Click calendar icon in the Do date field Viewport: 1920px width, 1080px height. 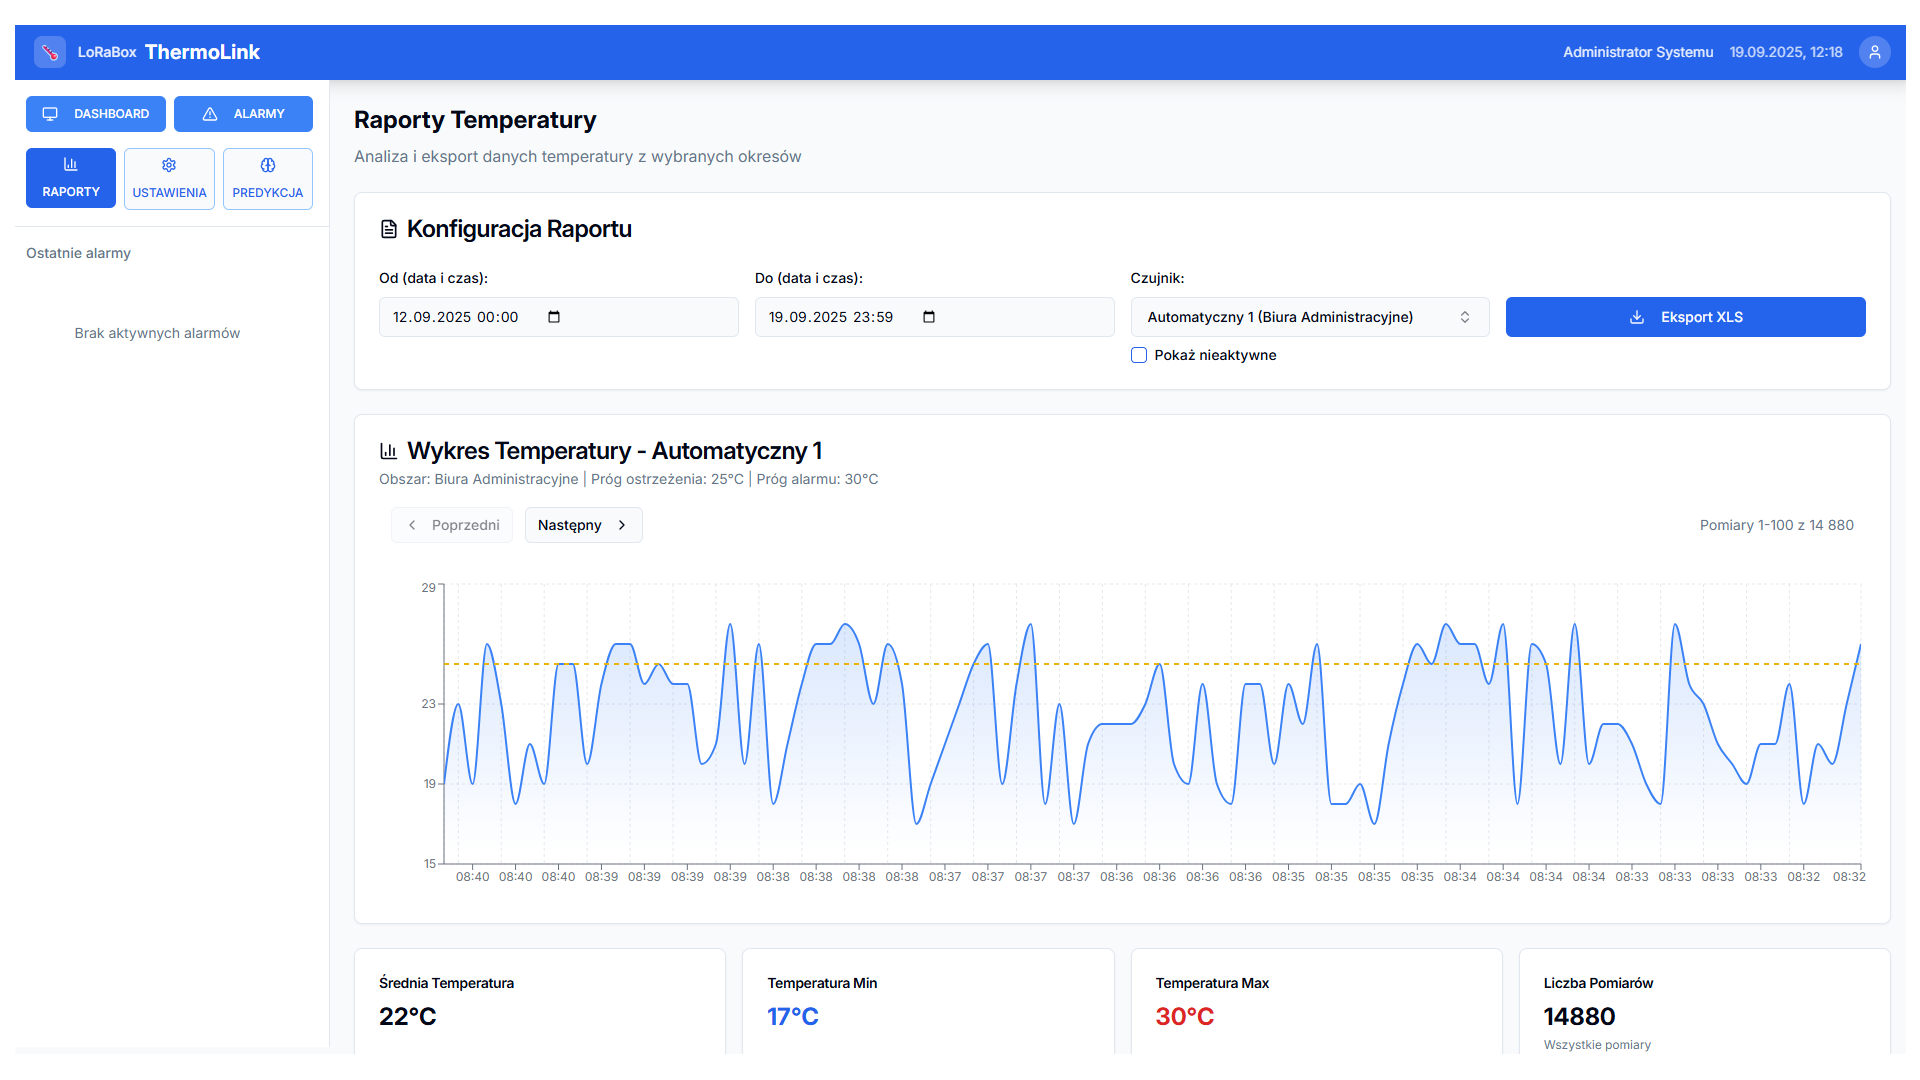tap(929, 317)
